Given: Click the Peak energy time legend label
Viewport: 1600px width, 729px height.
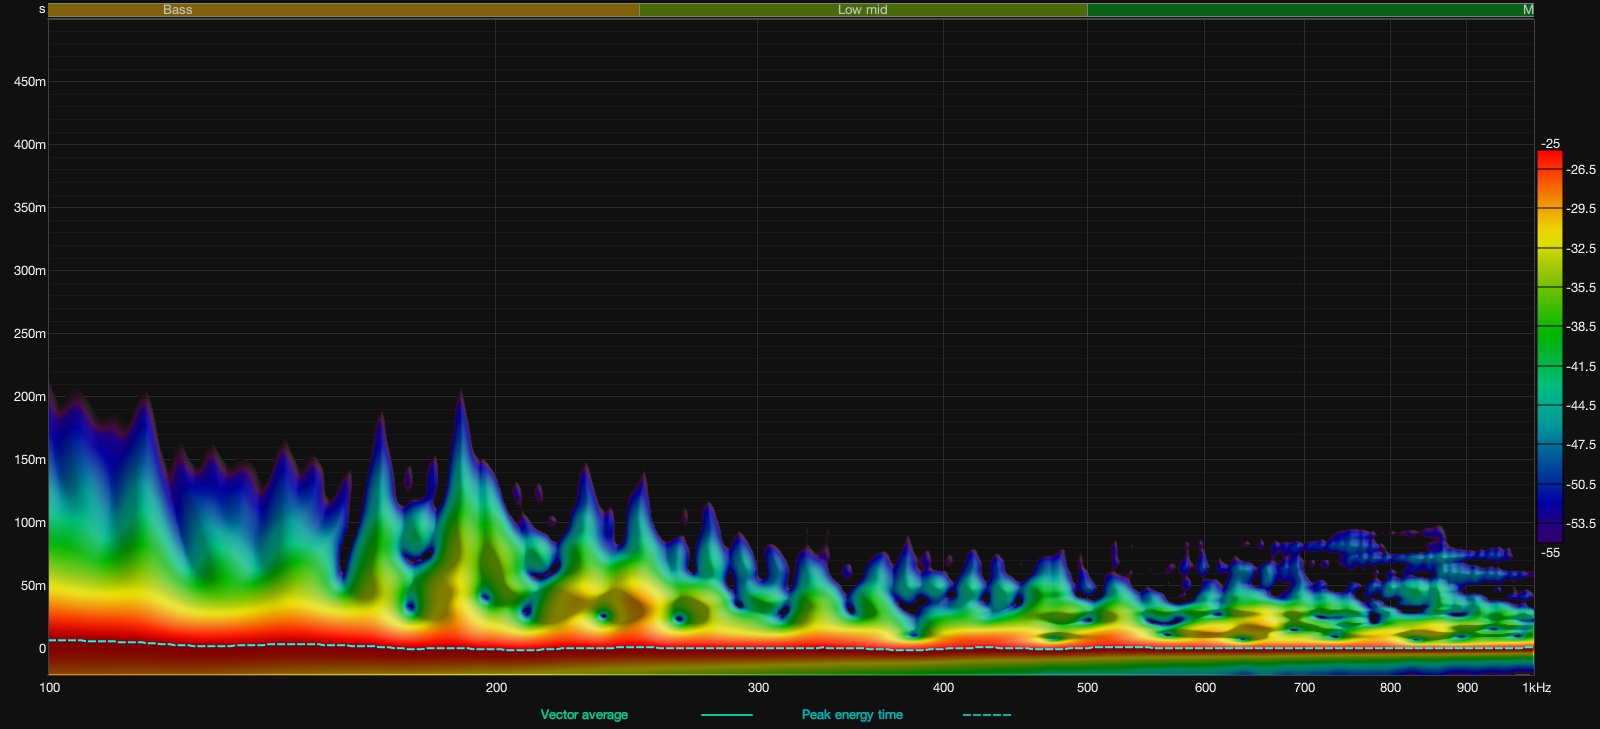Looking at the screenshot, I should point(852,715).
